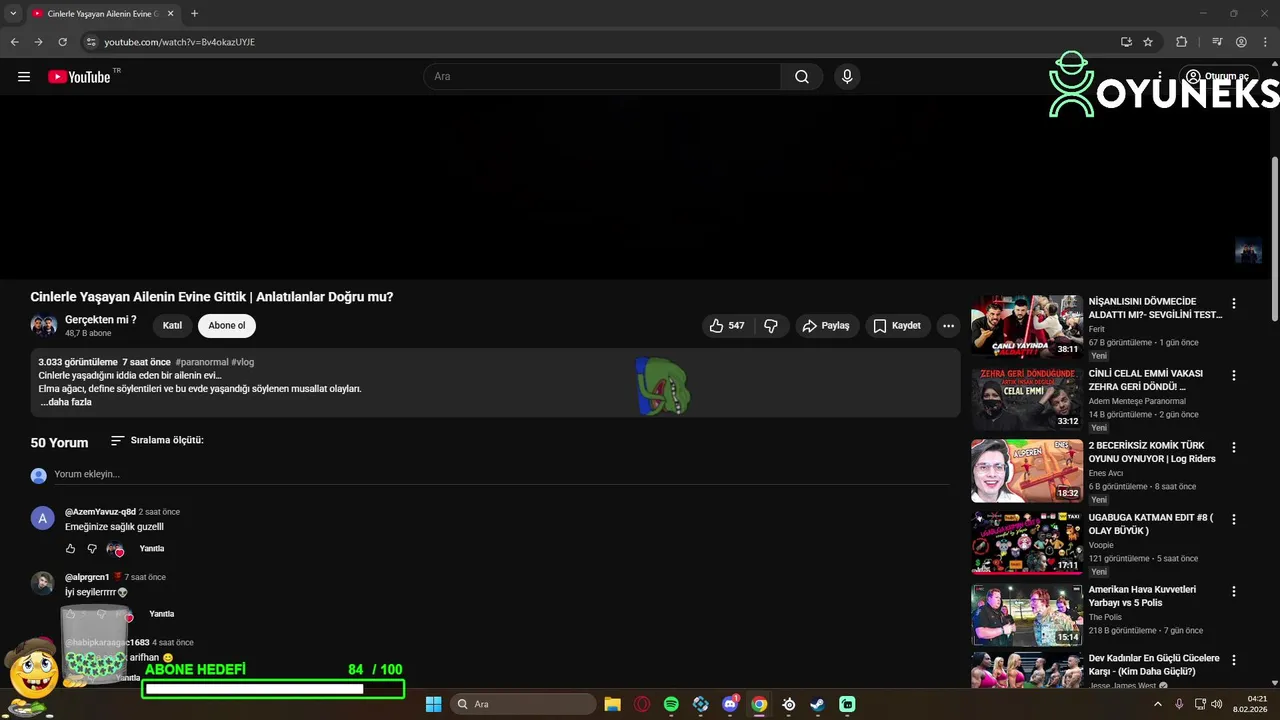Open NİŞANLISINI DÖVMECİDE ALDATTI video thumbnail
This screenshot has height=720, width=1280.
coord(1026,326)
